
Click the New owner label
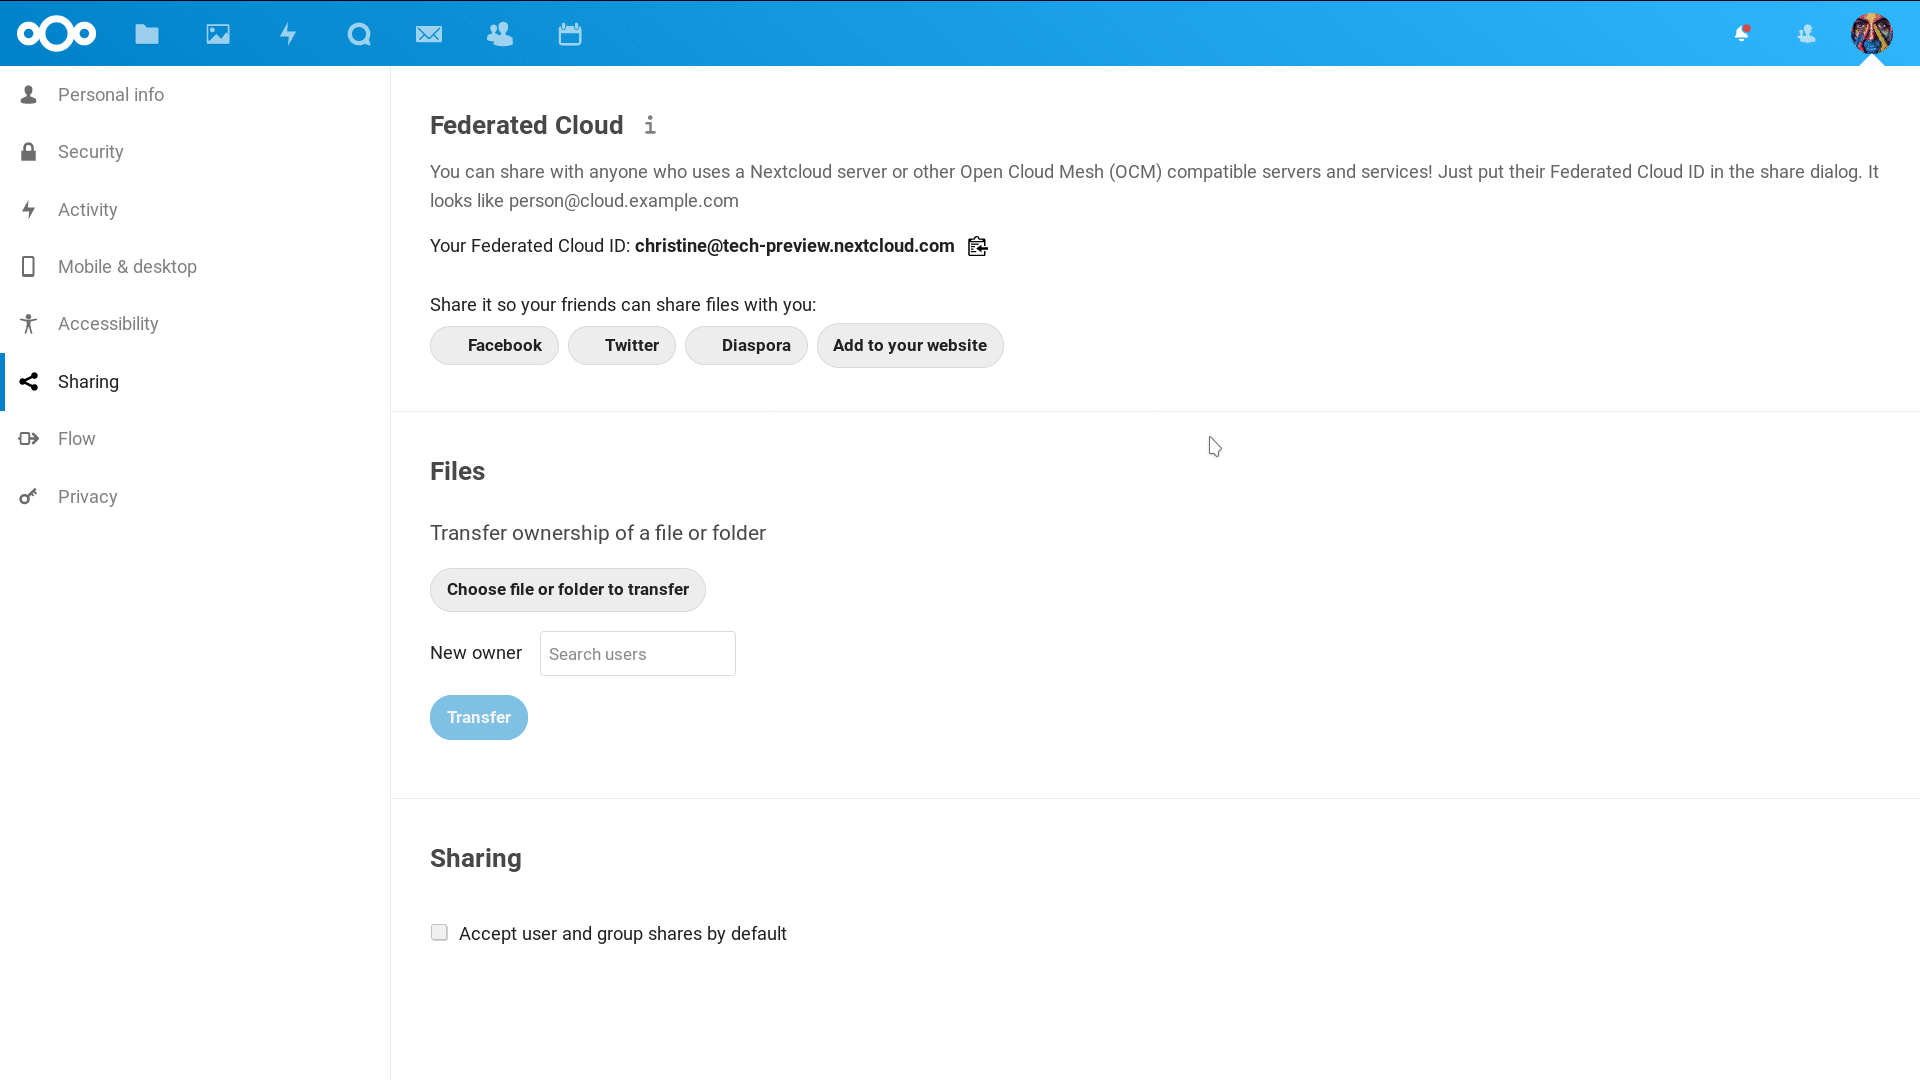pos(476,653)
